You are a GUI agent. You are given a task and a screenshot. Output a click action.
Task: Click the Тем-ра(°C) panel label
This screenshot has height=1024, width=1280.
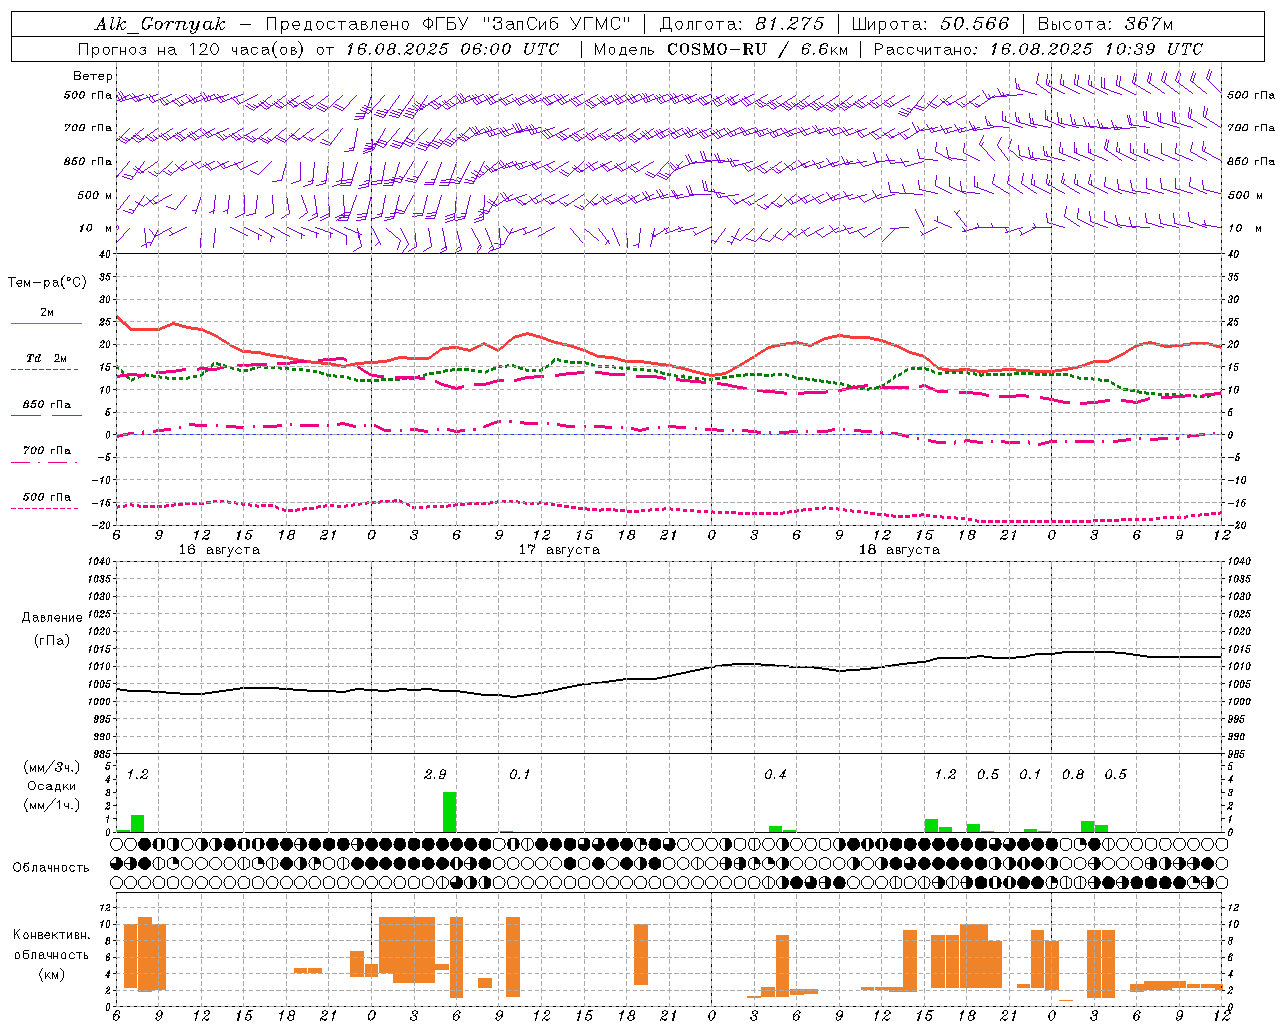47,282
